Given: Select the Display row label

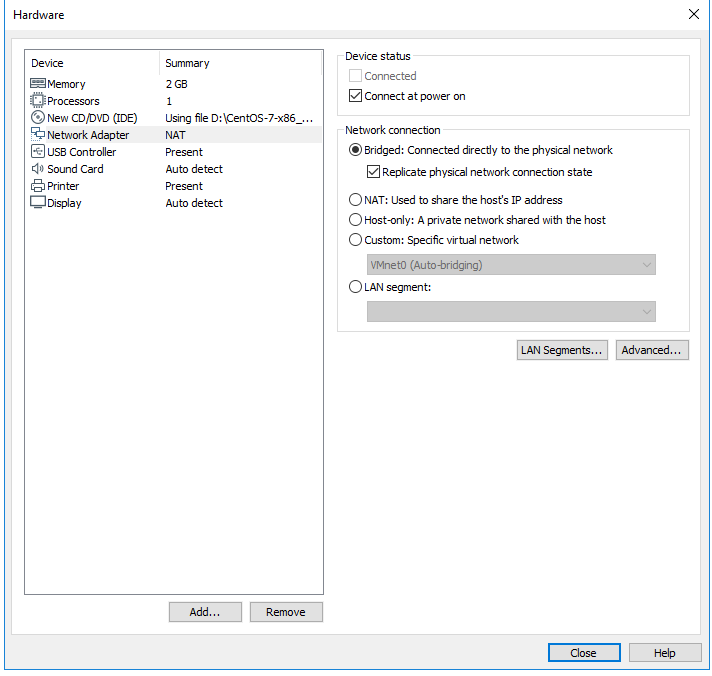Looking at the screenshot, I should coord(64,203).
